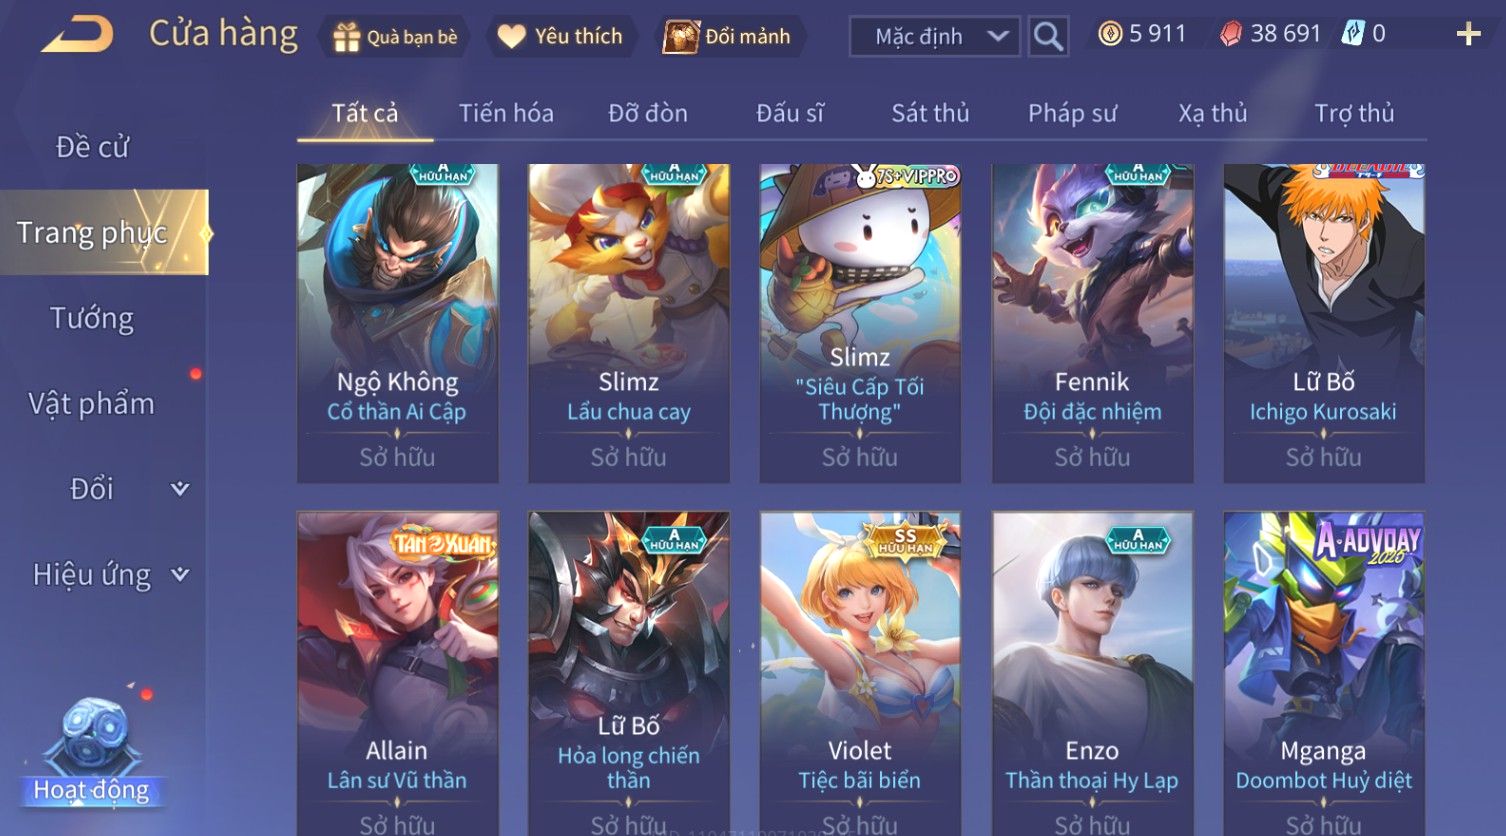
Task: Tap the red gem currency icon
Action: (x=1231, y=34)
